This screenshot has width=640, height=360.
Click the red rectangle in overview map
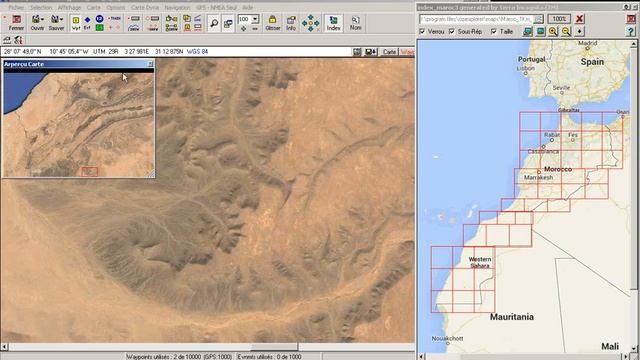click(89, 171)
